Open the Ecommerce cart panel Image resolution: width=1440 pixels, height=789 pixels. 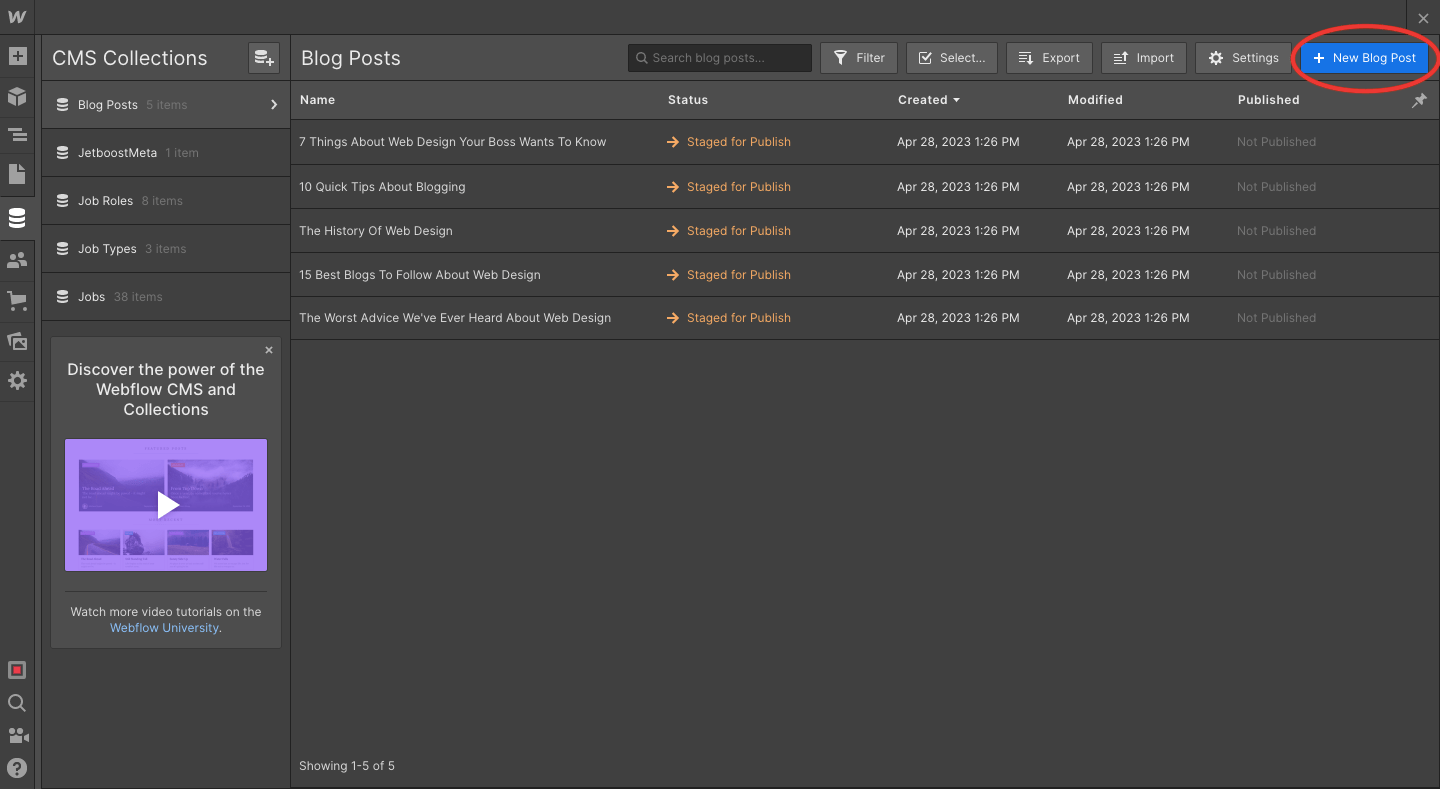pyautogui.click(x=17, y=300)
